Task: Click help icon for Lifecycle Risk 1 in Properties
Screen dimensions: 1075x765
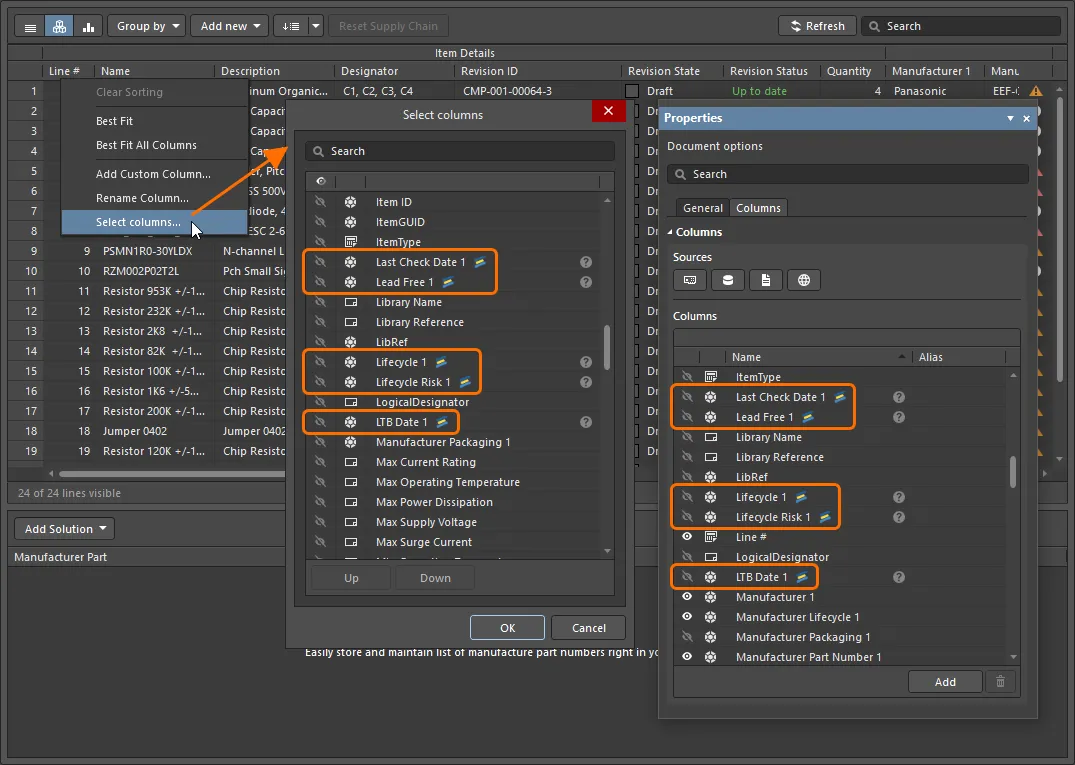Action: click(x=899, y=517)
